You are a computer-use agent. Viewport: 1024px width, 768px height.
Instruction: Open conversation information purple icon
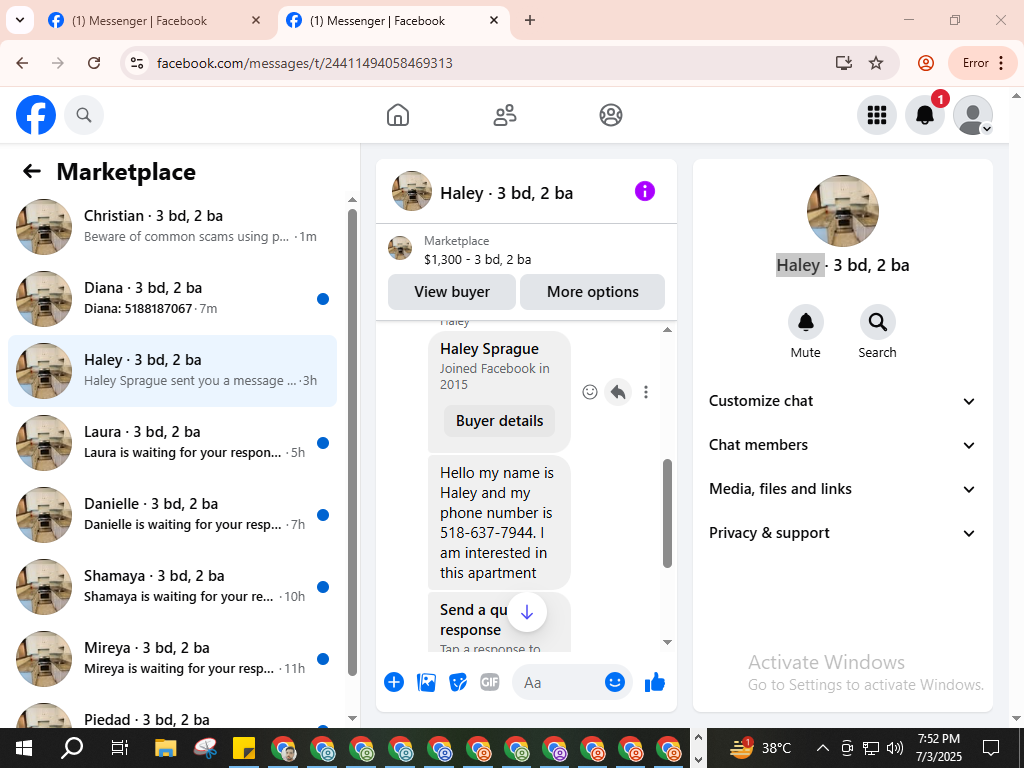tap(645, 191)
